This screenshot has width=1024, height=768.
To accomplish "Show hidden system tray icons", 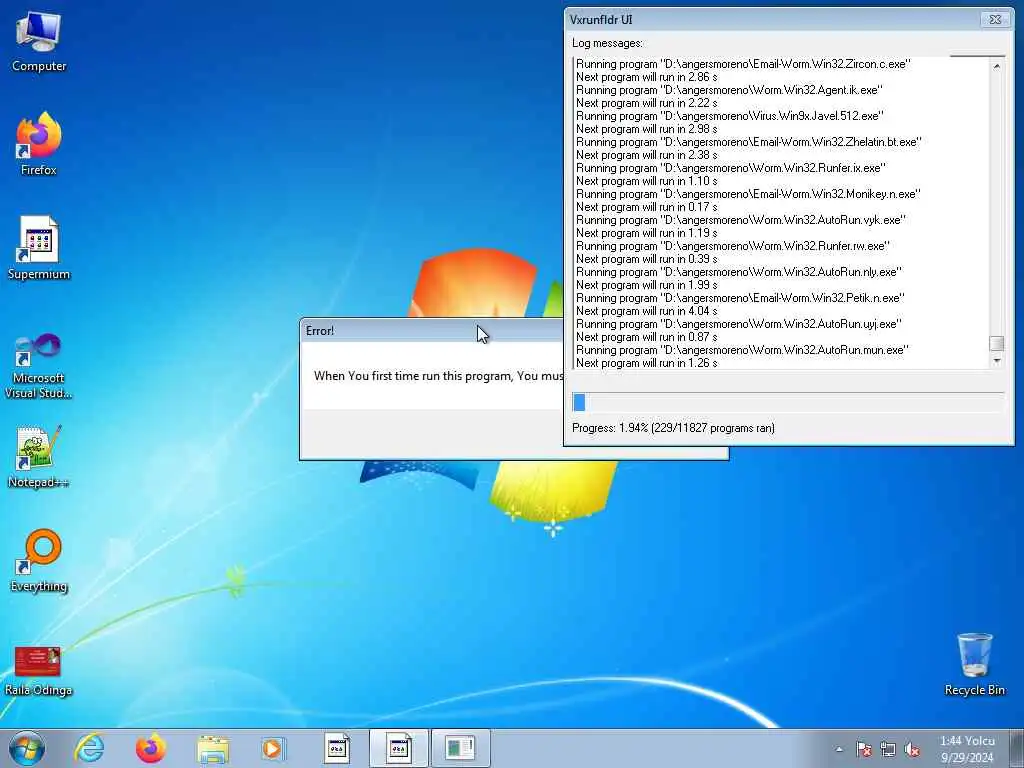I will click(x=839, y=749).
